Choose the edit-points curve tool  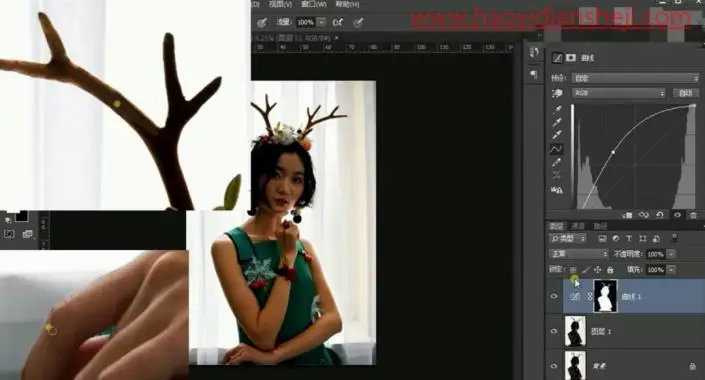[x=557, y=149]
